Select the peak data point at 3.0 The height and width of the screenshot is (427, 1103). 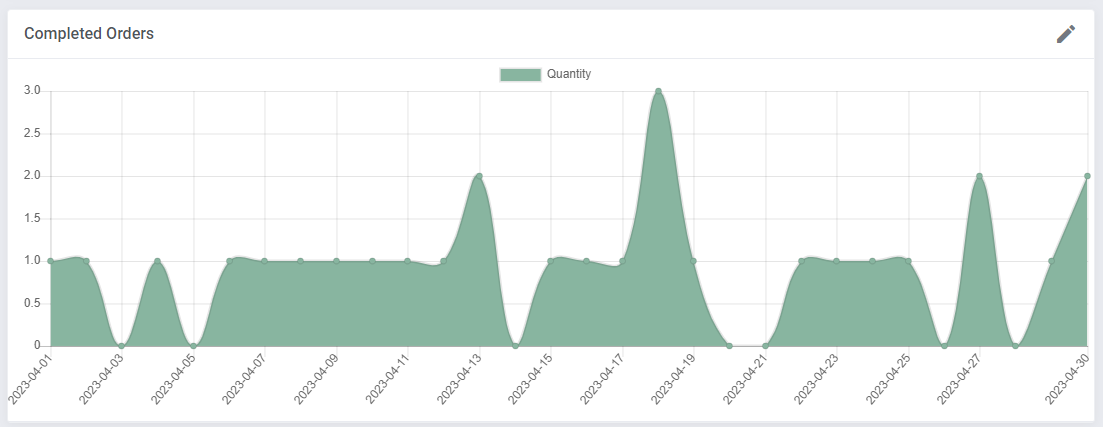click(658, 91)
